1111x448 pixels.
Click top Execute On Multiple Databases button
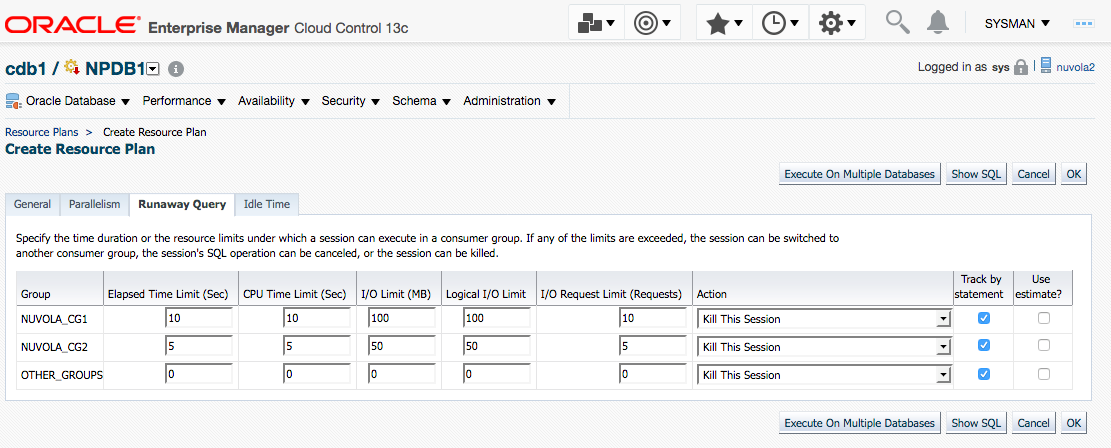(859, 174)
